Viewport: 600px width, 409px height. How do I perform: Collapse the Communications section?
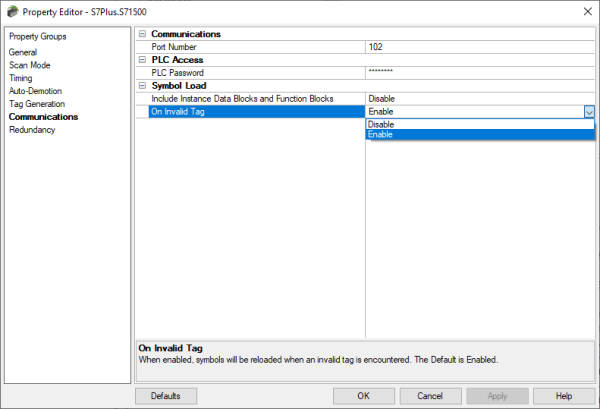142,34
